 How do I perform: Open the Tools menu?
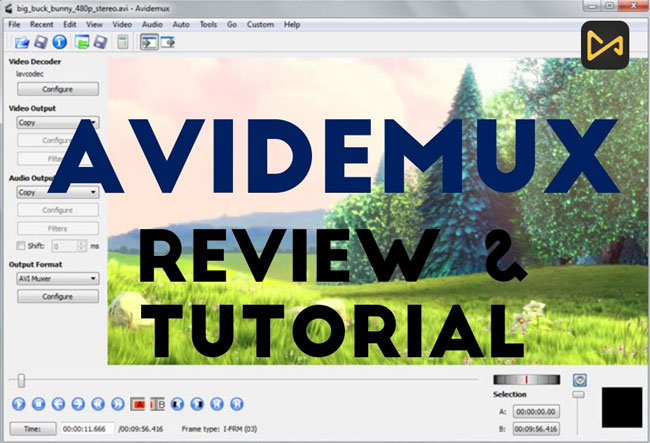[x=209, y=24]
